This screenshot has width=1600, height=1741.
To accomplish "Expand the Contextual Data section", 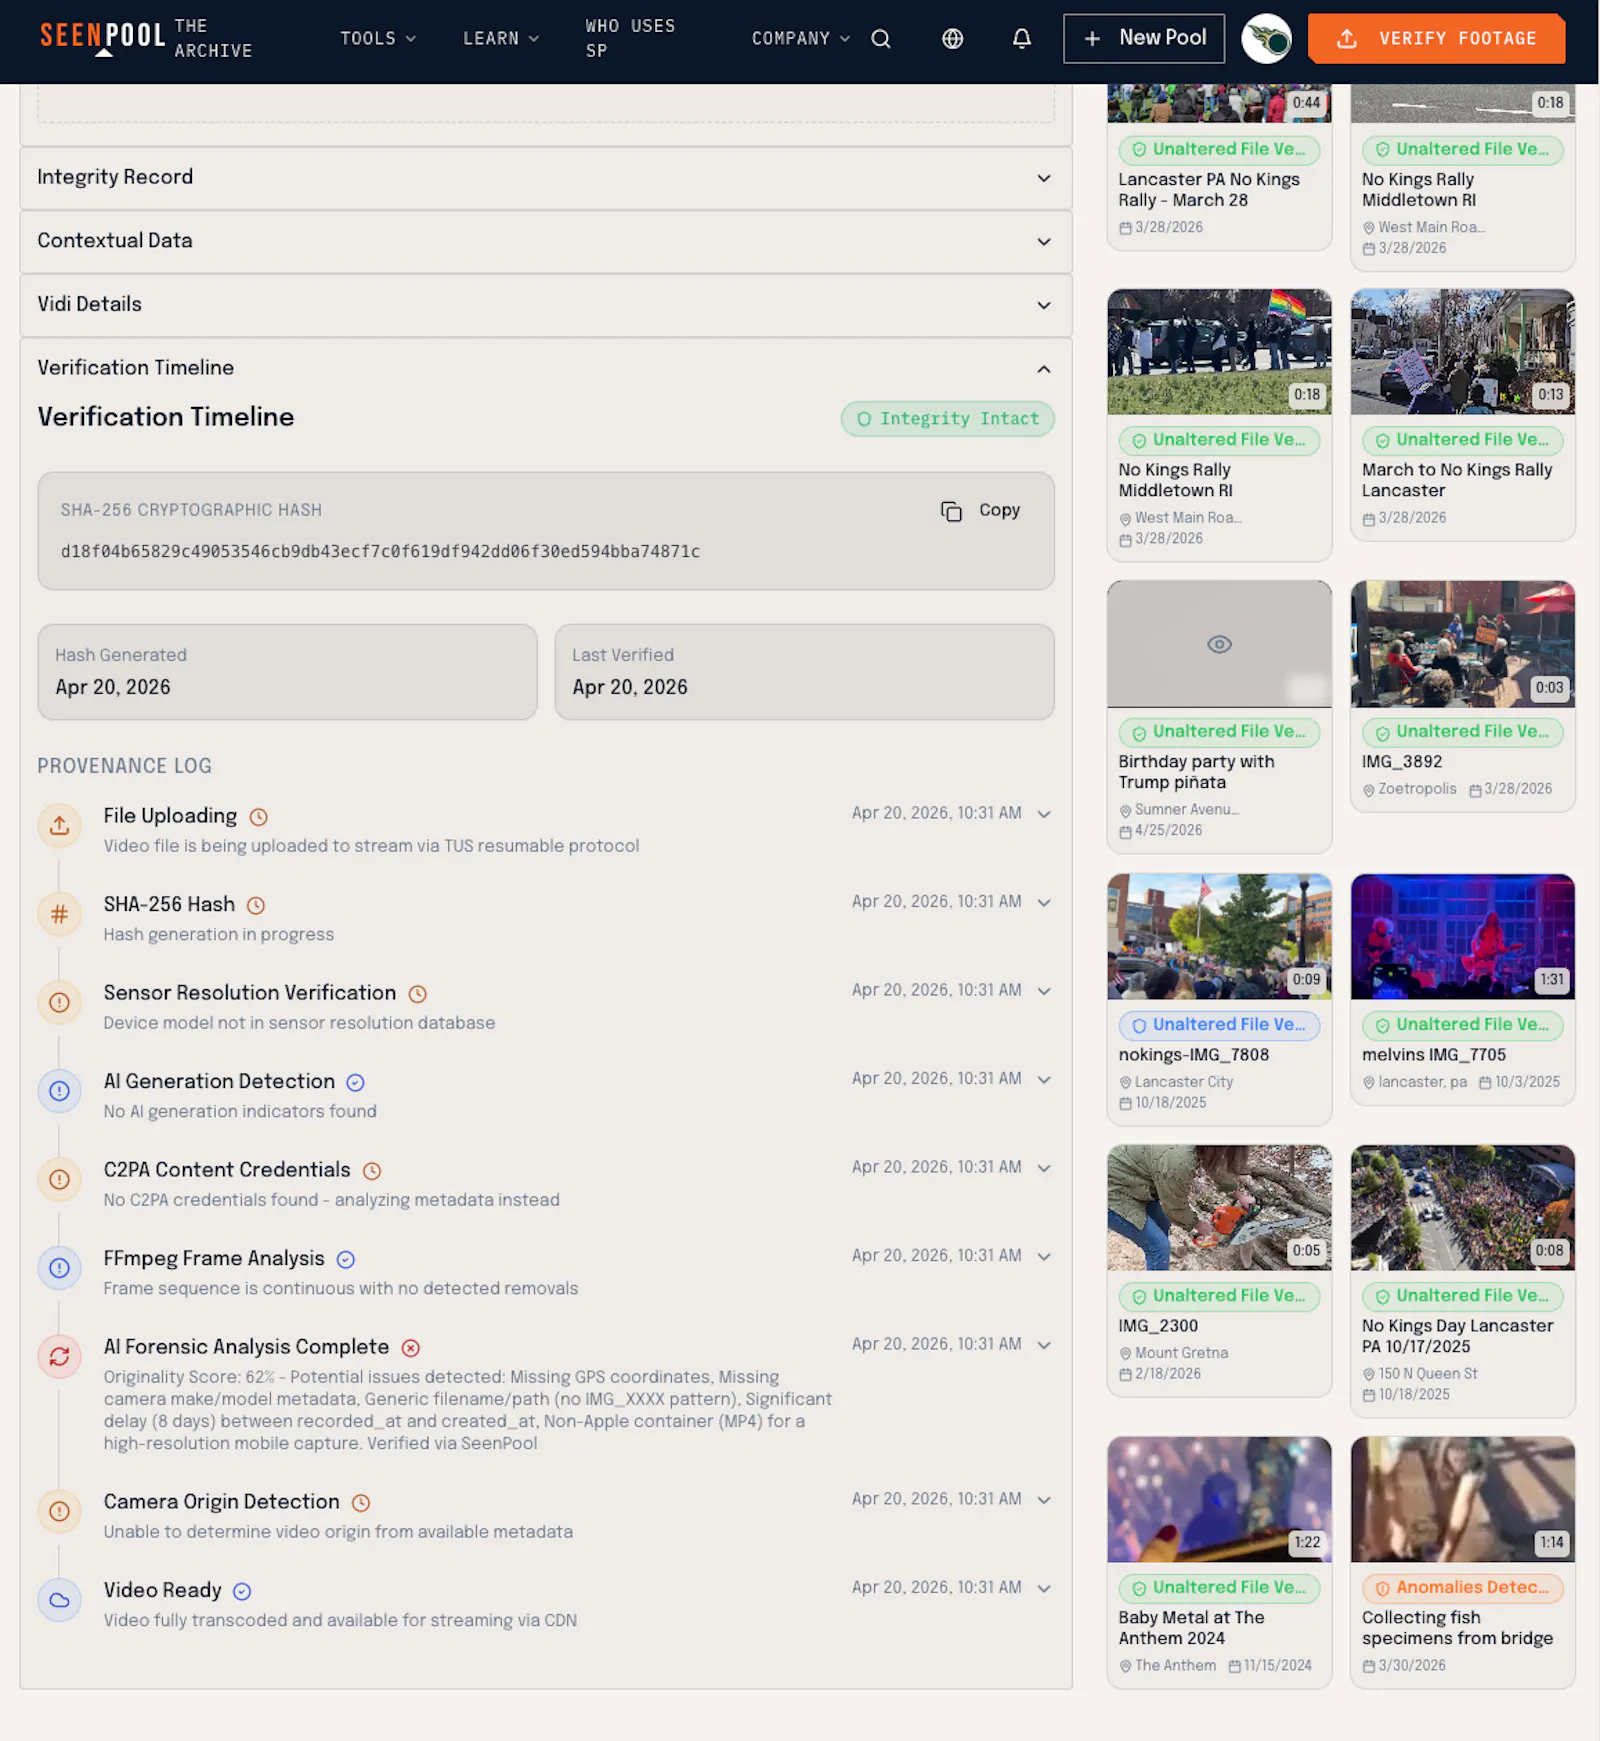I will click(546, 241).
